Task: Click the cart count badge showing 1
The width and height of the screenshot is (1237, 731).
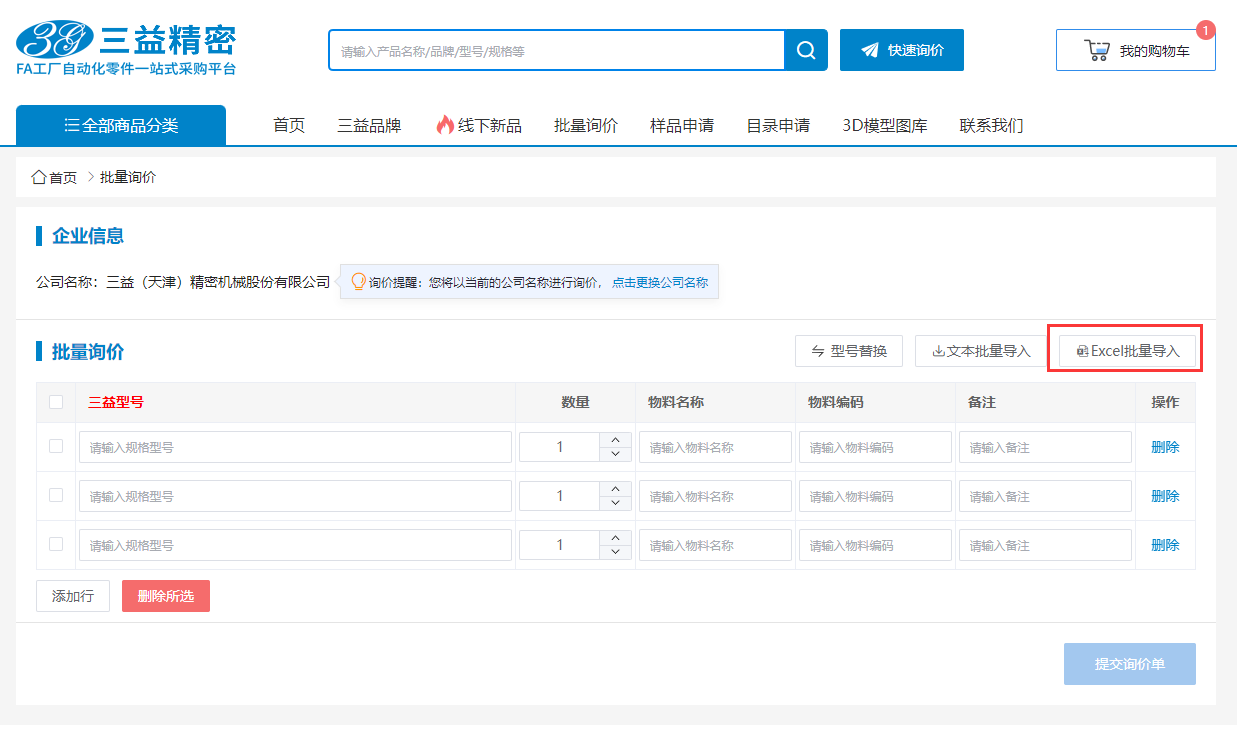Action: coord(1206,30)
